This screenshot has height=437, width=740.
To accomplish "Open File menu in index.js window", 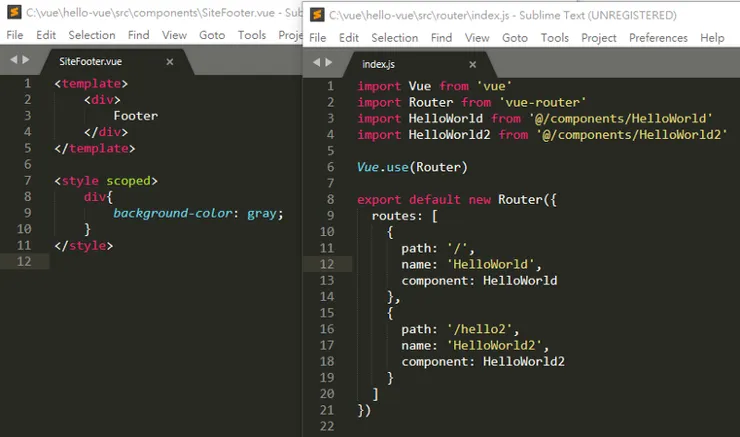I will pyautogui.click(x=318, y=38).
